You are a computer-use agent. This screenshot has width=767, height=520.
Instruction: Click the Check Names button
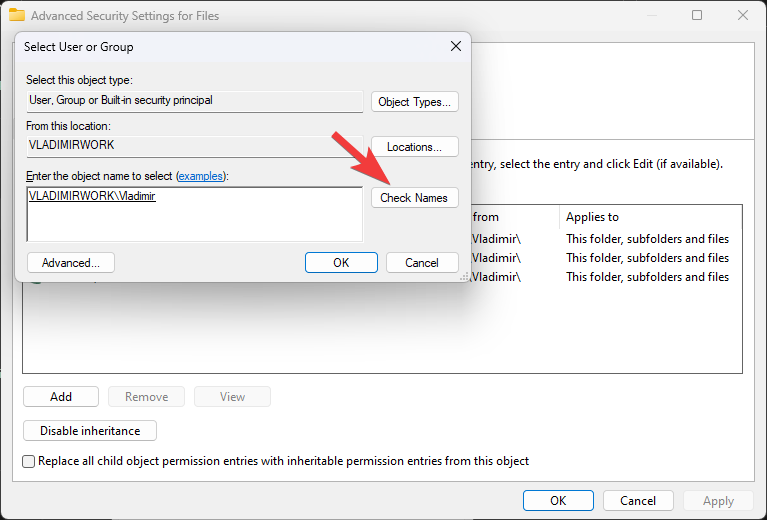414,198
